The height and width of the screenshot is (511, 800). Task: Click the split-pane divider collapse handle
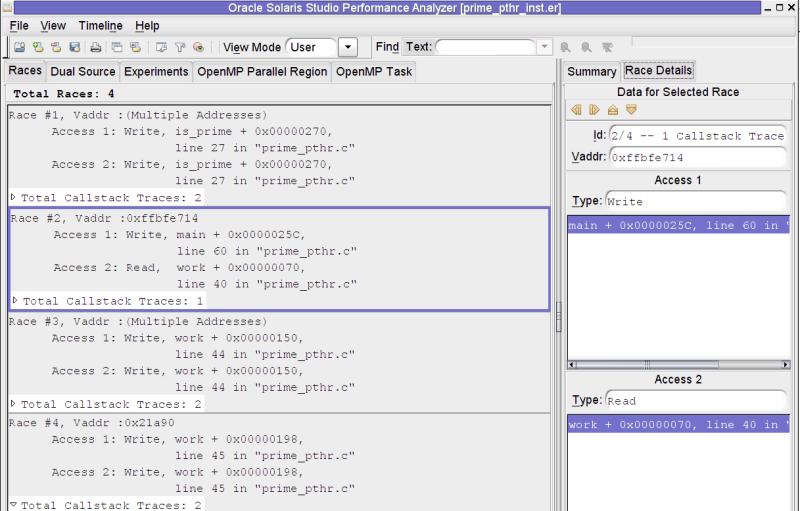click(559, 316)
